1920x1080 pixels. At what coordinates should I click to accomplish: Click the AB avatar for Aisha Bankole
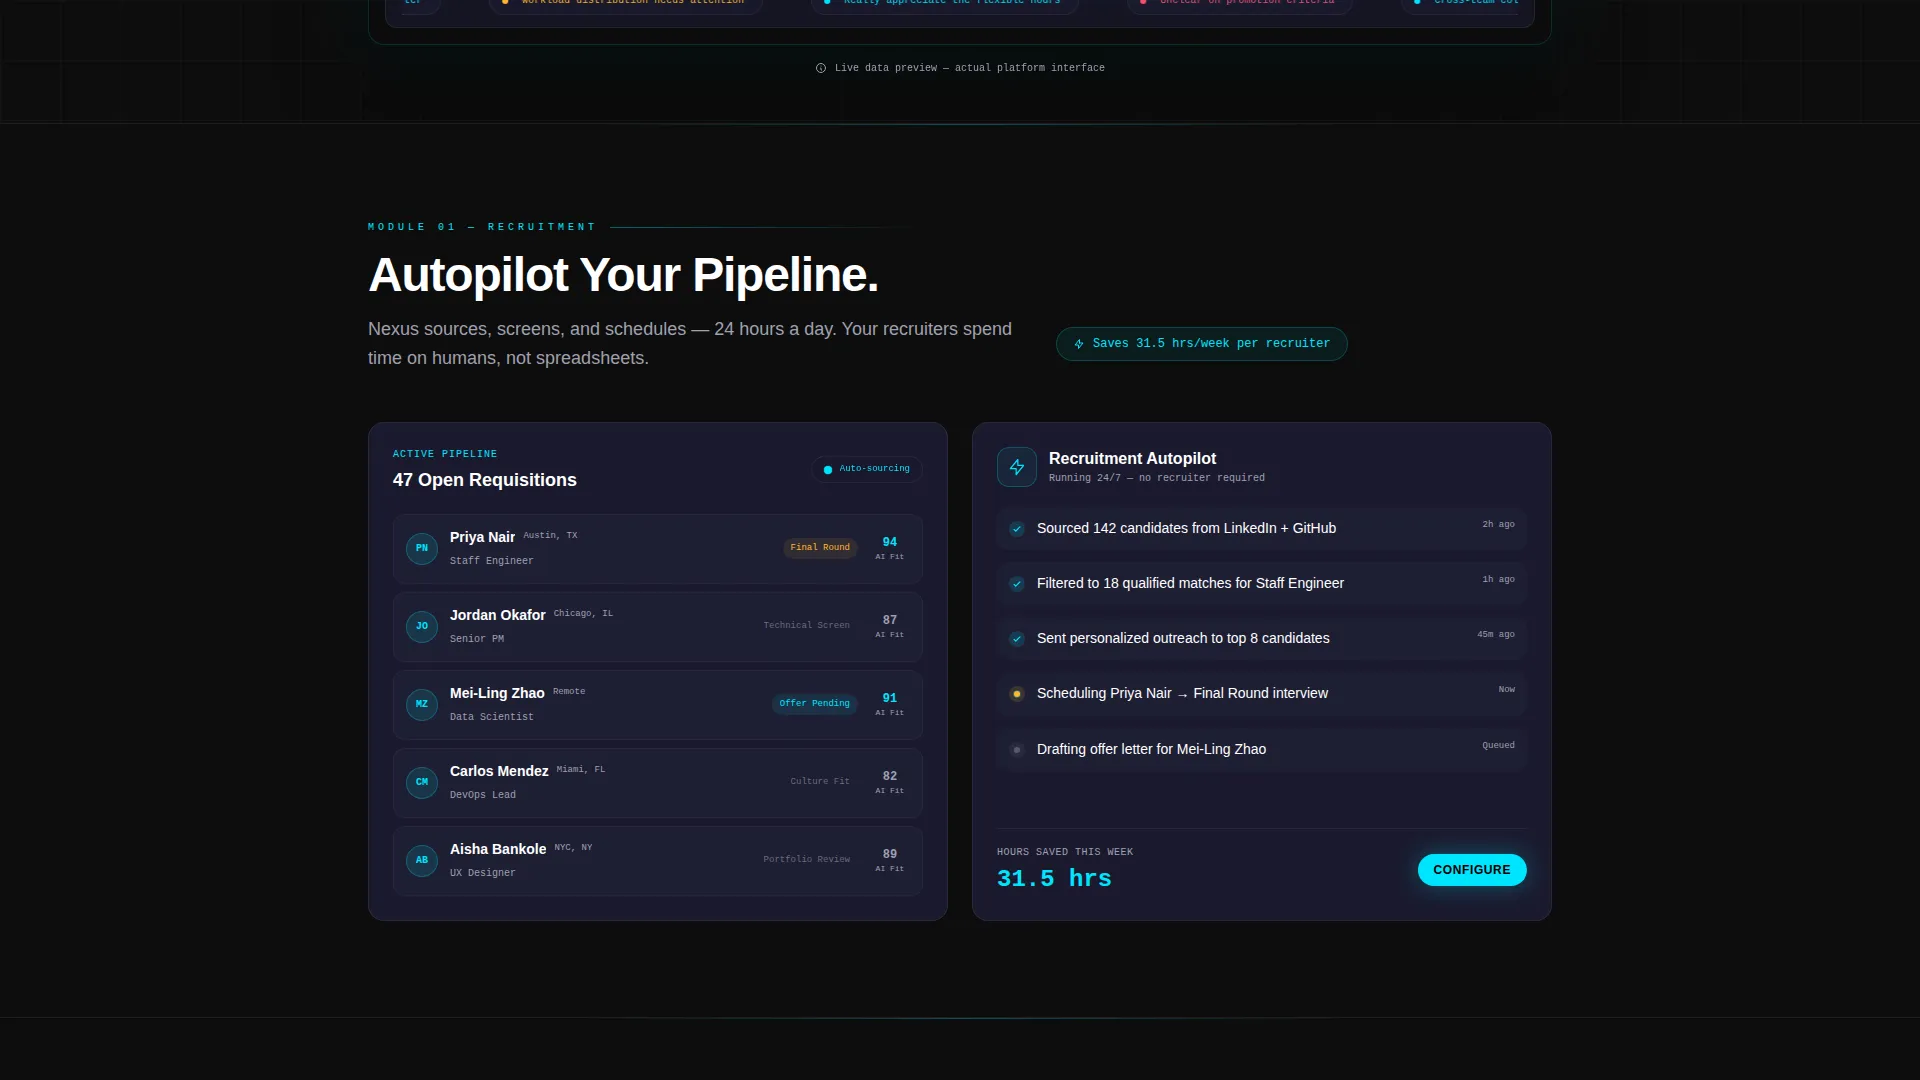[x=422, y=860]
